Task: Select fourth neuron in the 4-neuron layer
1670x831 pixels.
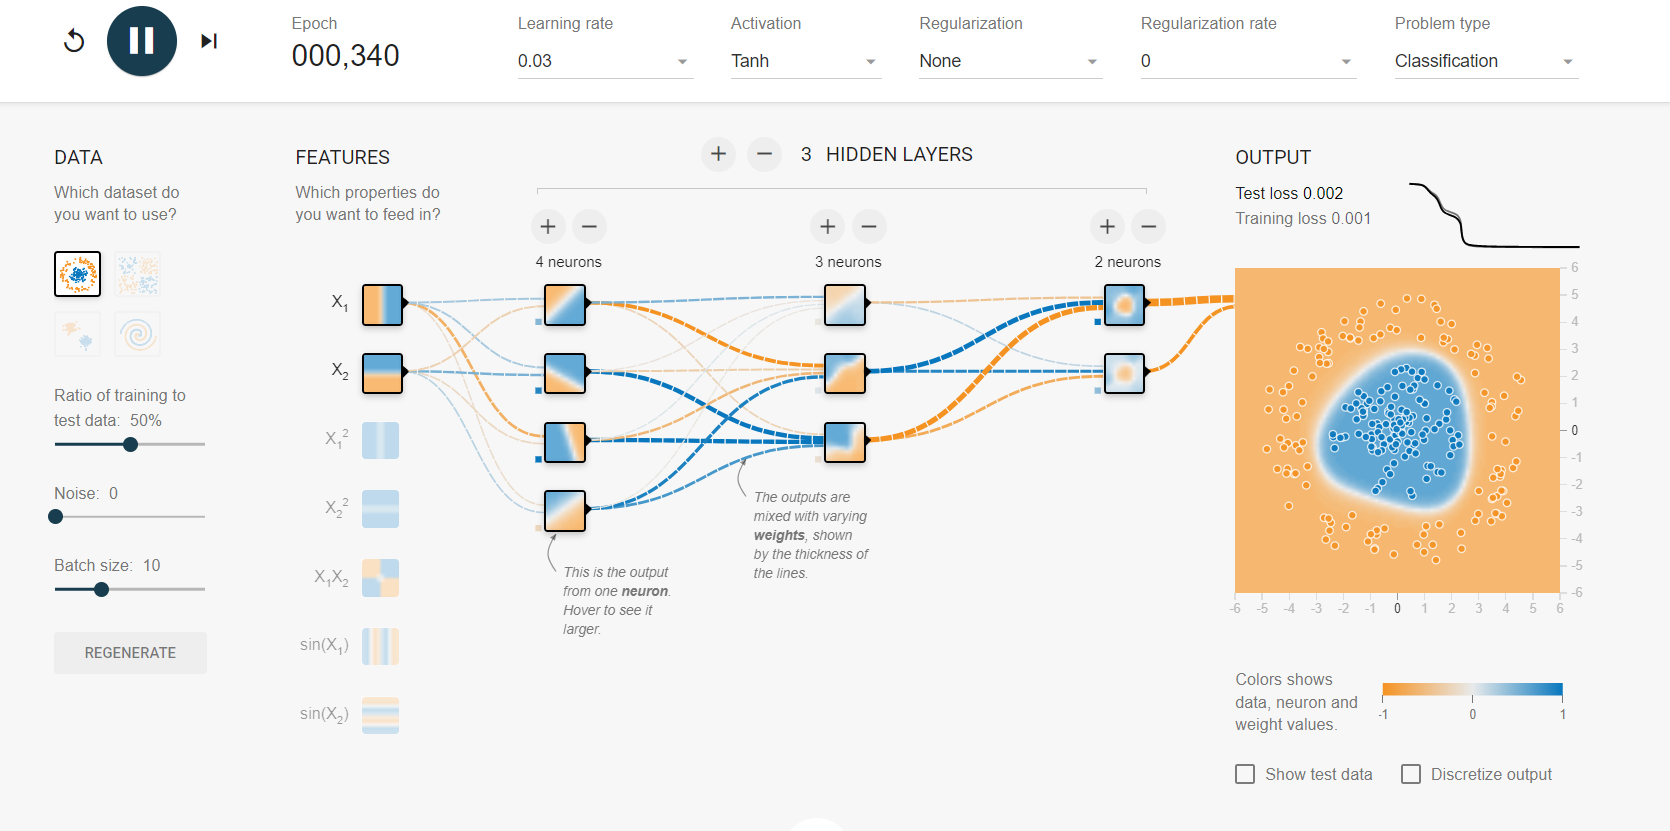Action: 565,510
